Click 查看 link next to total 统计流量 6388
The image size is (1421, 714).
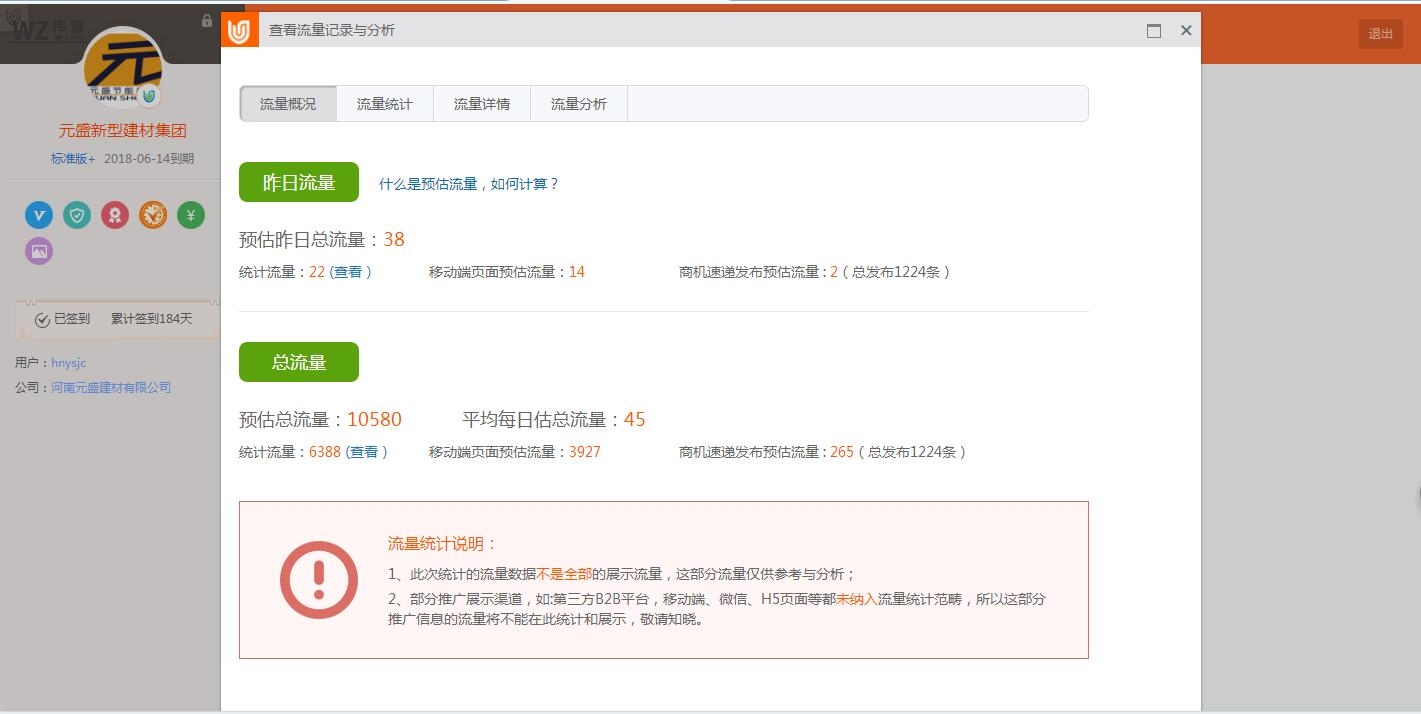tap(365, 452)
